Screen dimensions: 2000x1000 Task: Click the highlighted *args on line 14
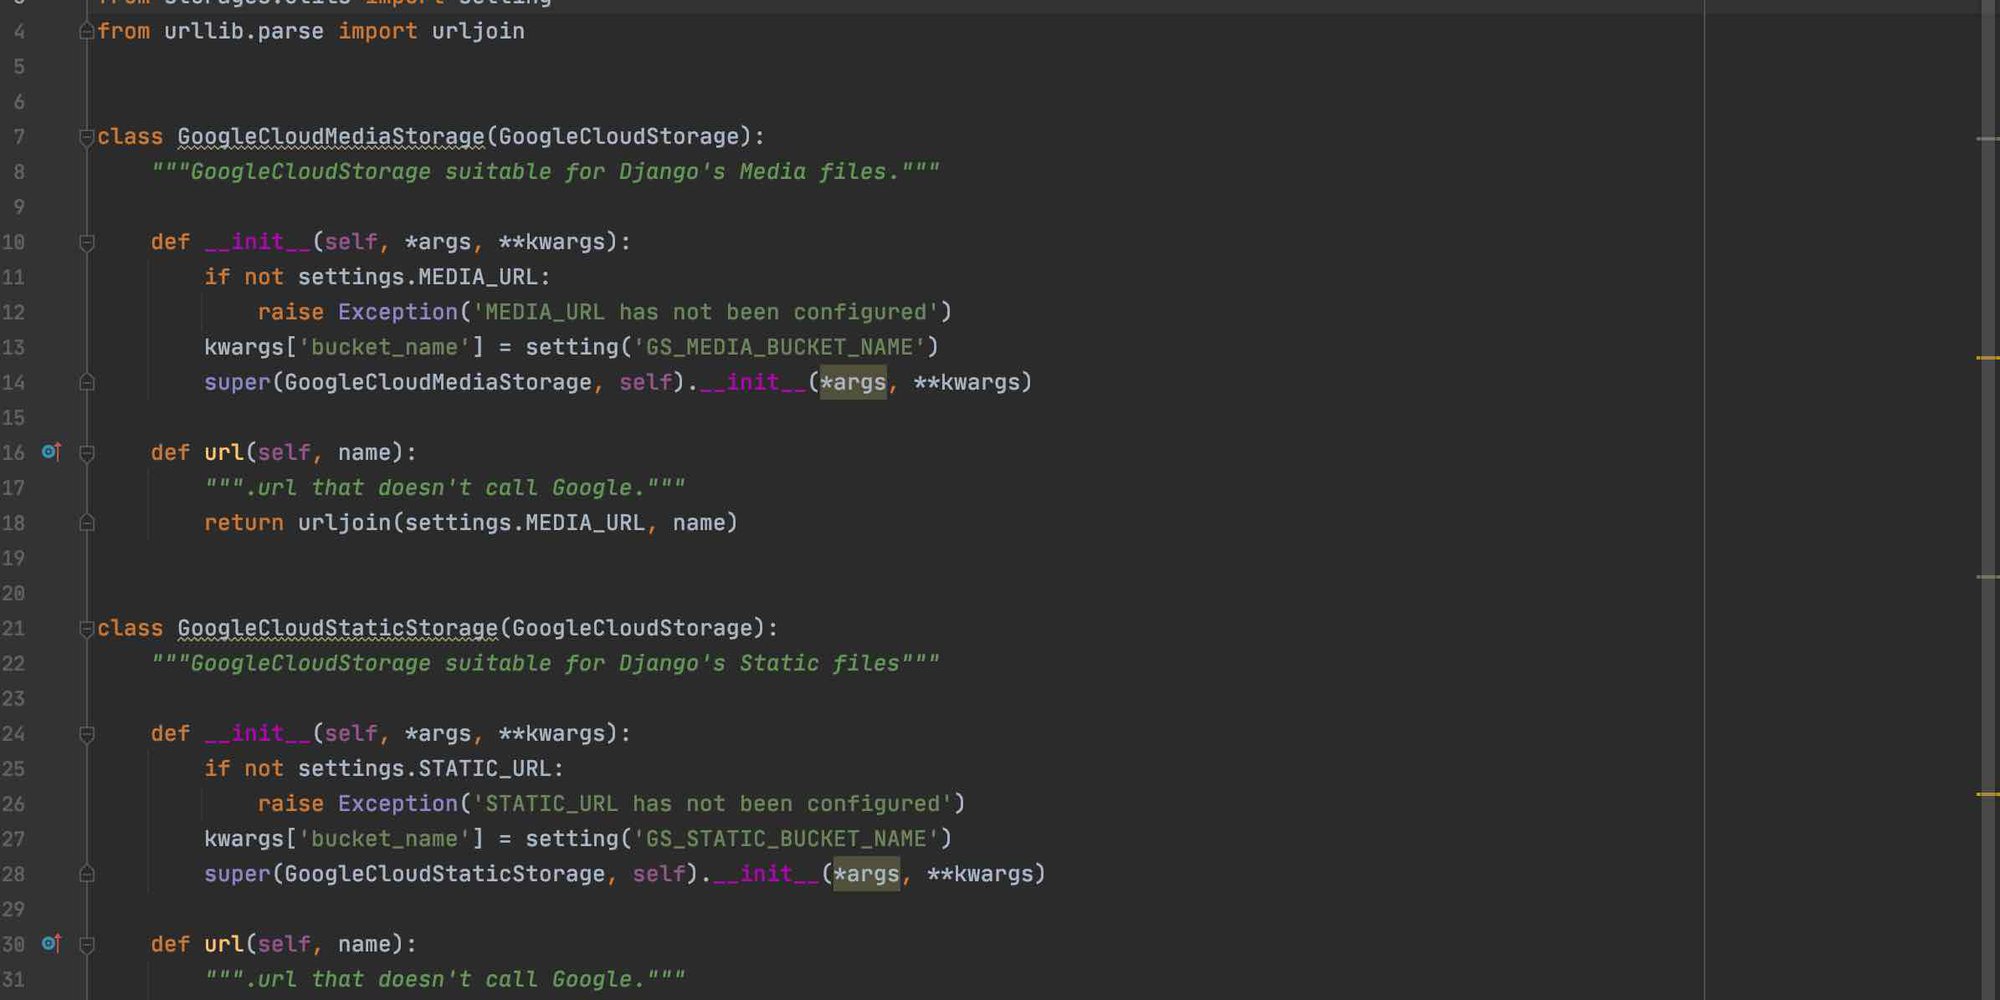coord(853,382)
